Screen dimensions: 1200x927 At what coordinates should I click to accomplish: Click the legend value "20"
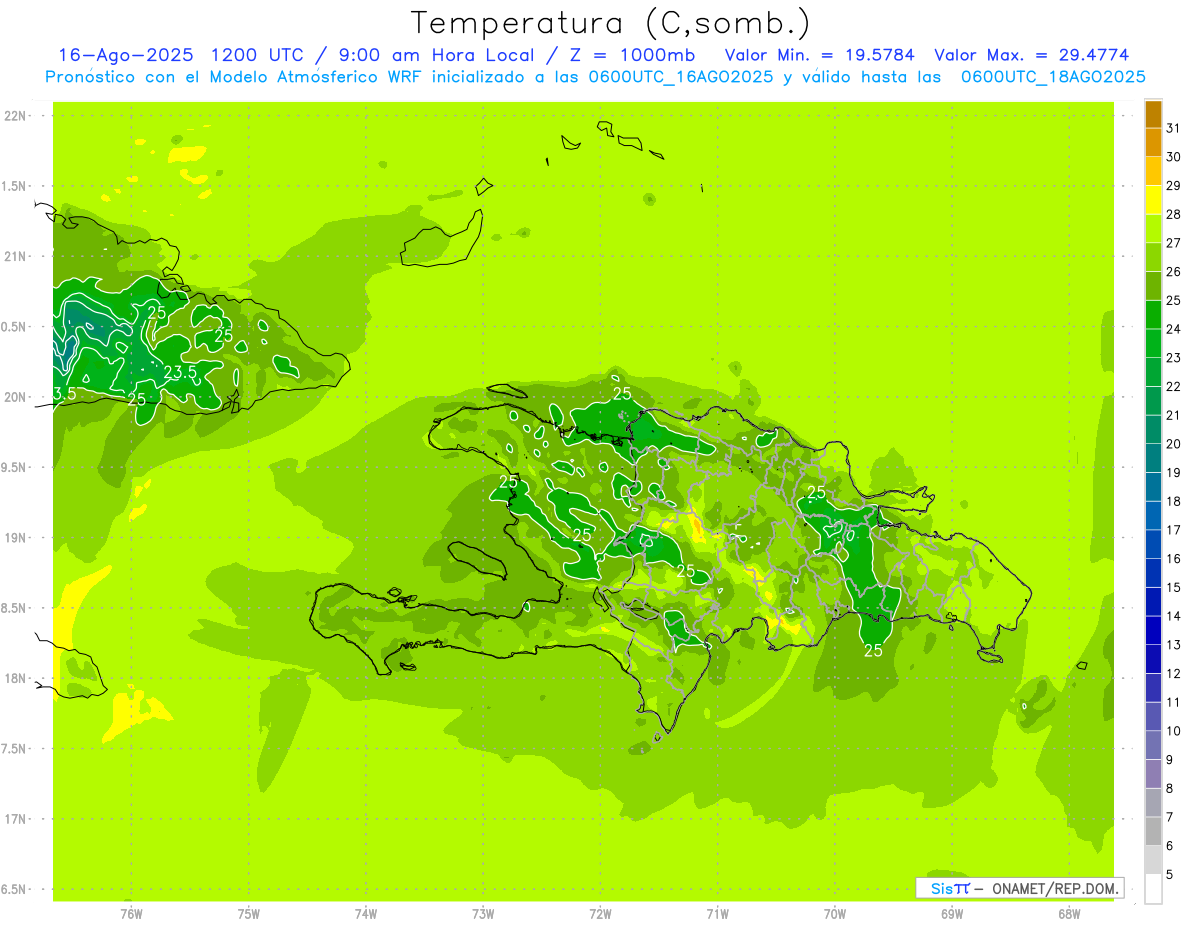(1174, 444)
